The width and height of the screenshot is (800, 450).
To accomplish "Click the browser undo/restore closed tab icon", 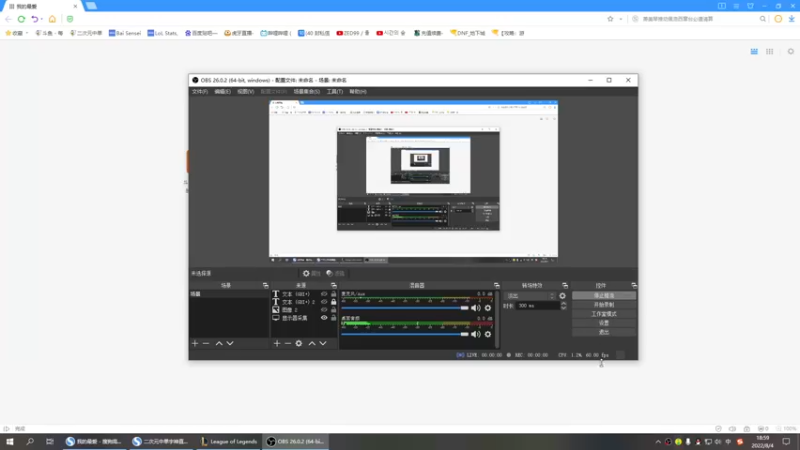I will 34,19.
